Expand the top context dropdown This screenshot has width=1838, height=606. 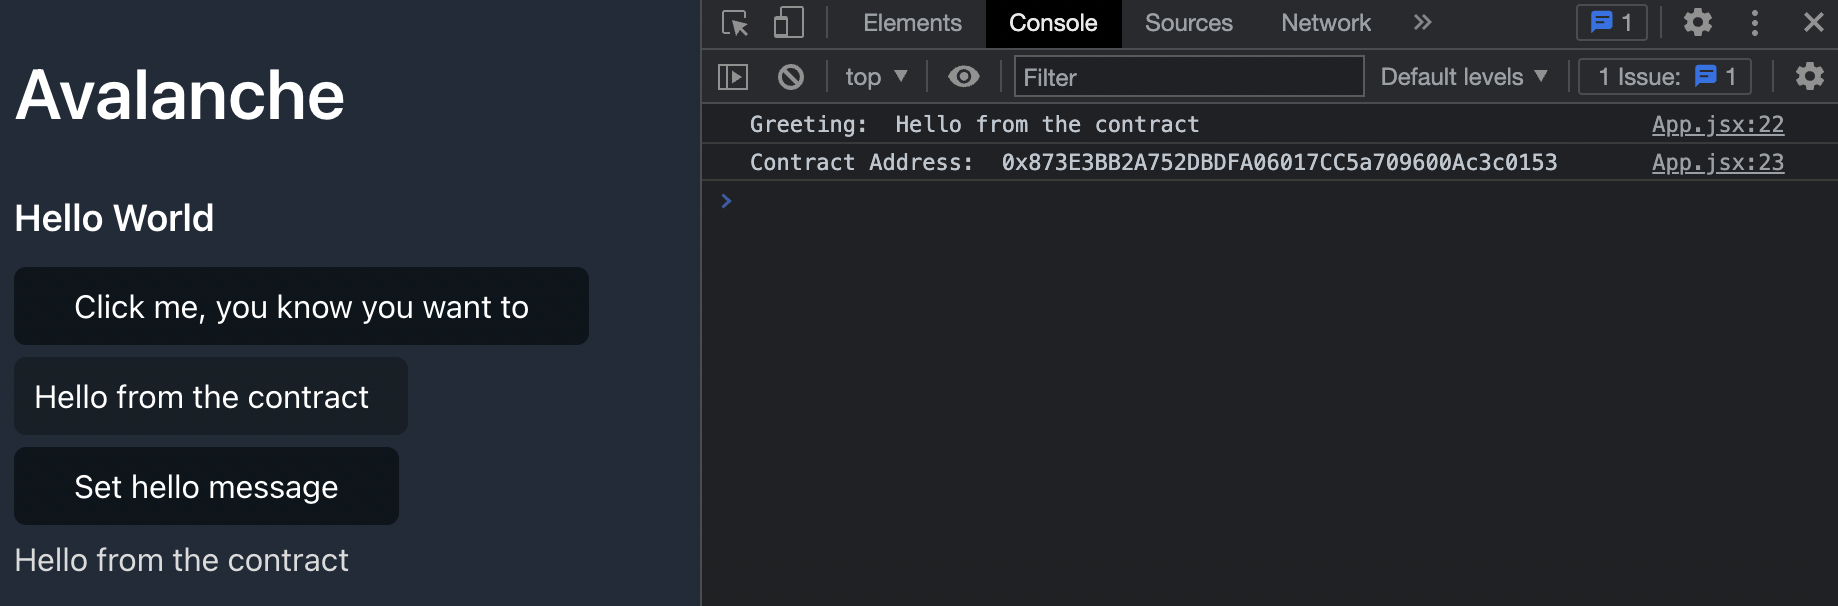pyautogui.click(x=876, y=77)
